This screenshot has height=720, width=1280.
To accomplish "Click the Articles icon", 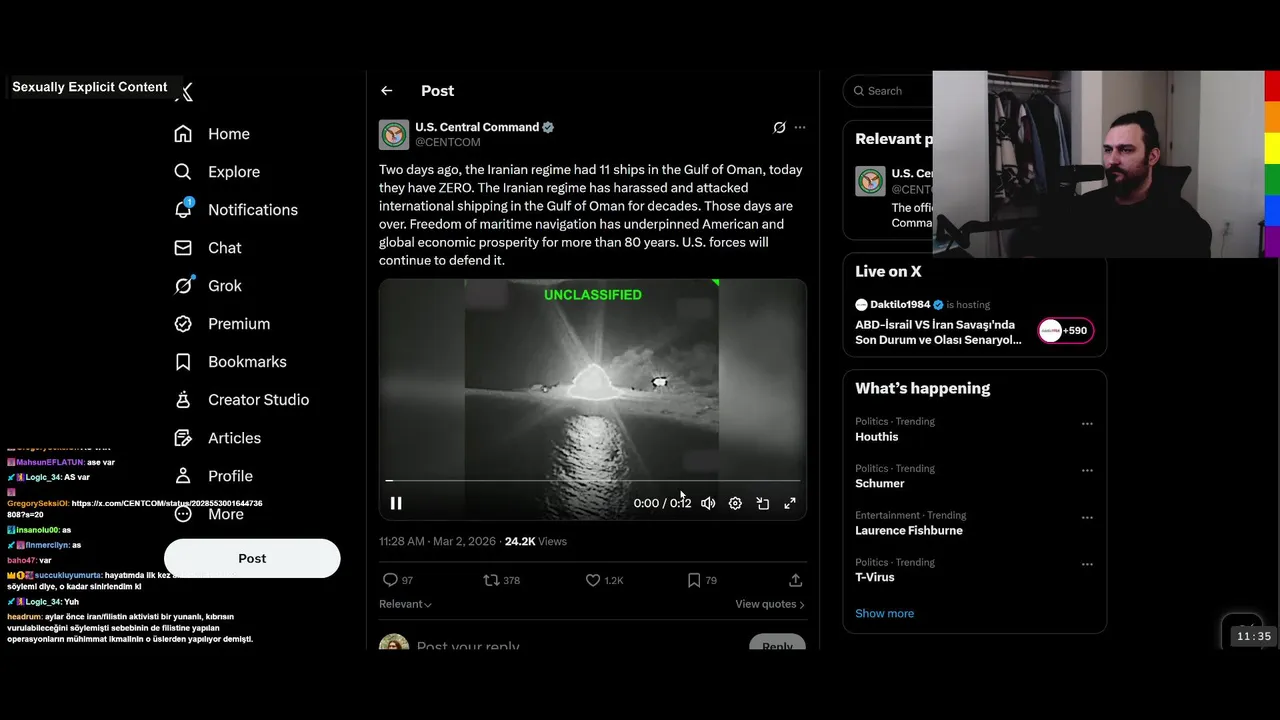I will pyautogui.click(x=183, y=438).
